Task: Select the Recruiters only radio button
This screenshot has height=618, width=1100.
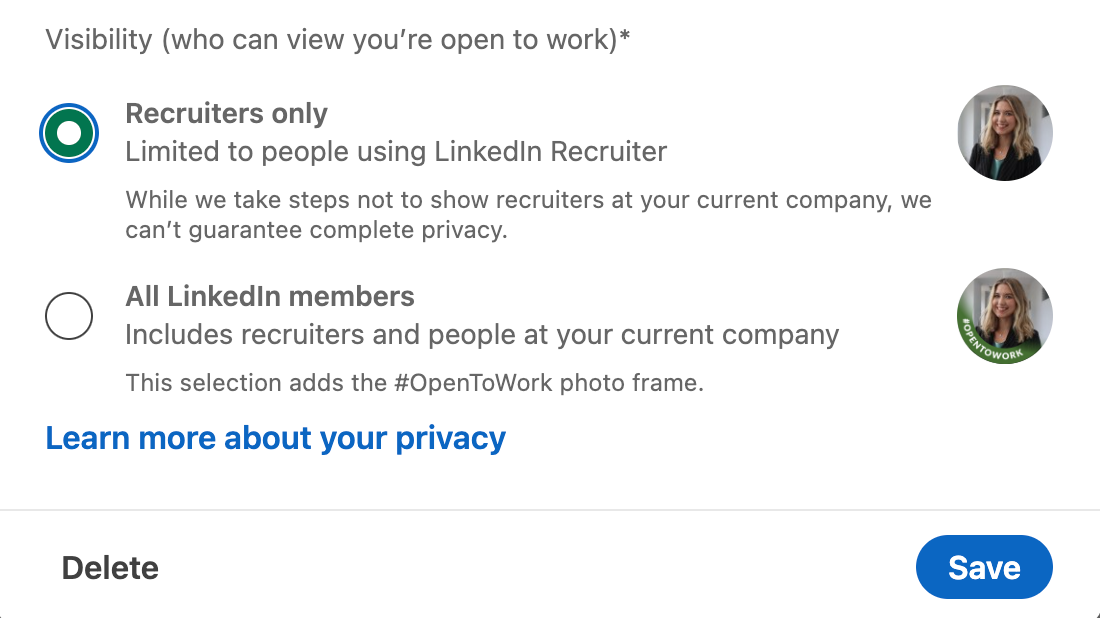Action: [x=69, y=133]
